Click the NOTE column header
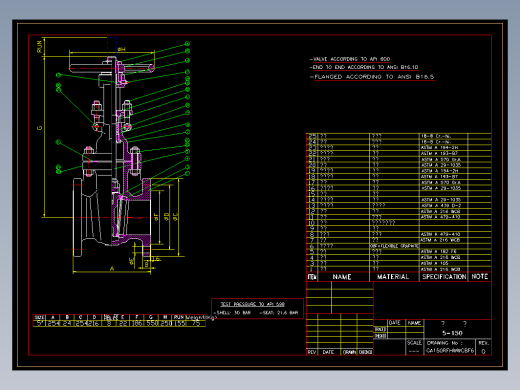 [480, 276]
